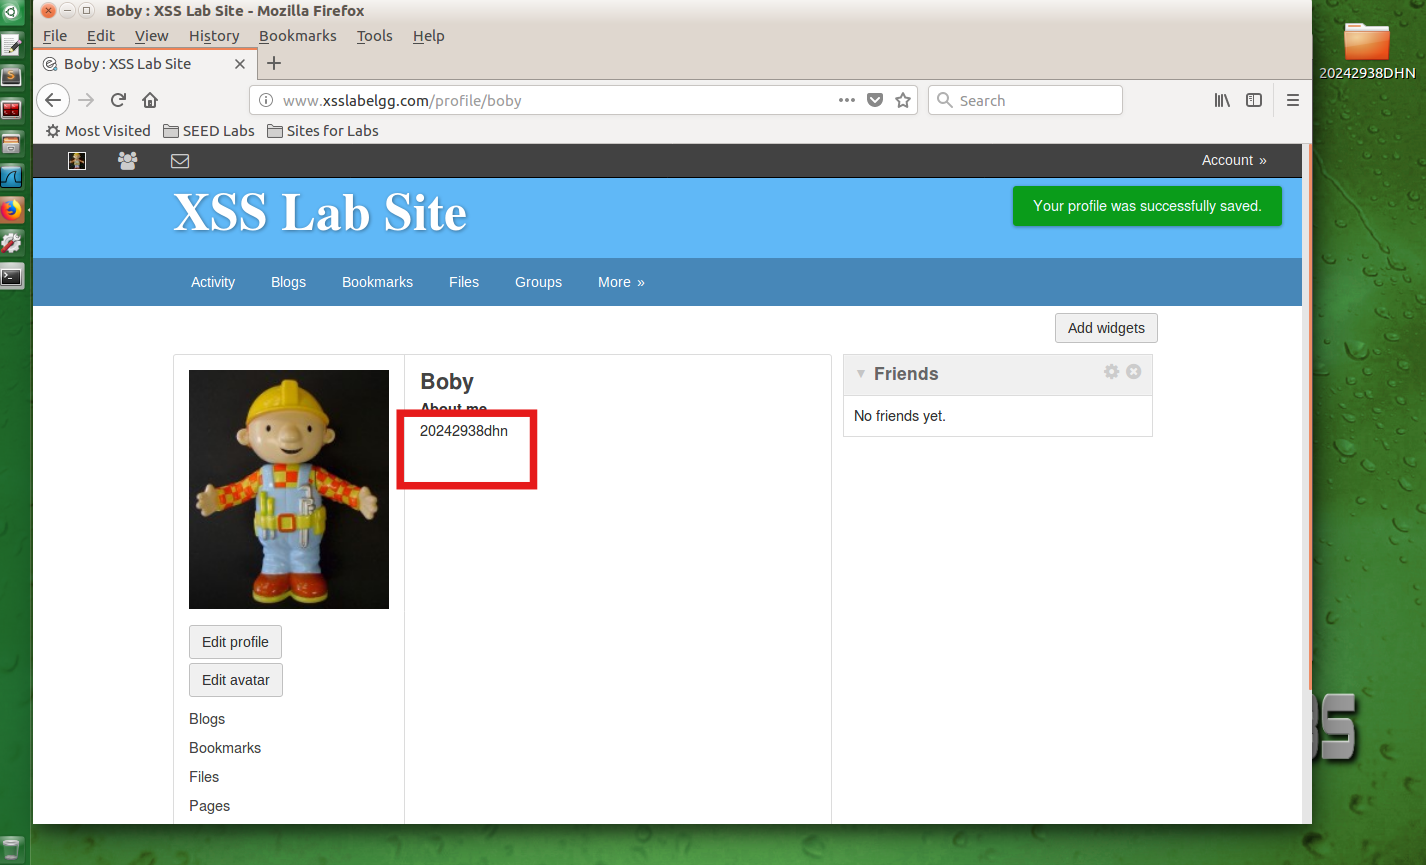1426x865 pixels.
Task: Open the Help menu
Action: coord(428,36)
